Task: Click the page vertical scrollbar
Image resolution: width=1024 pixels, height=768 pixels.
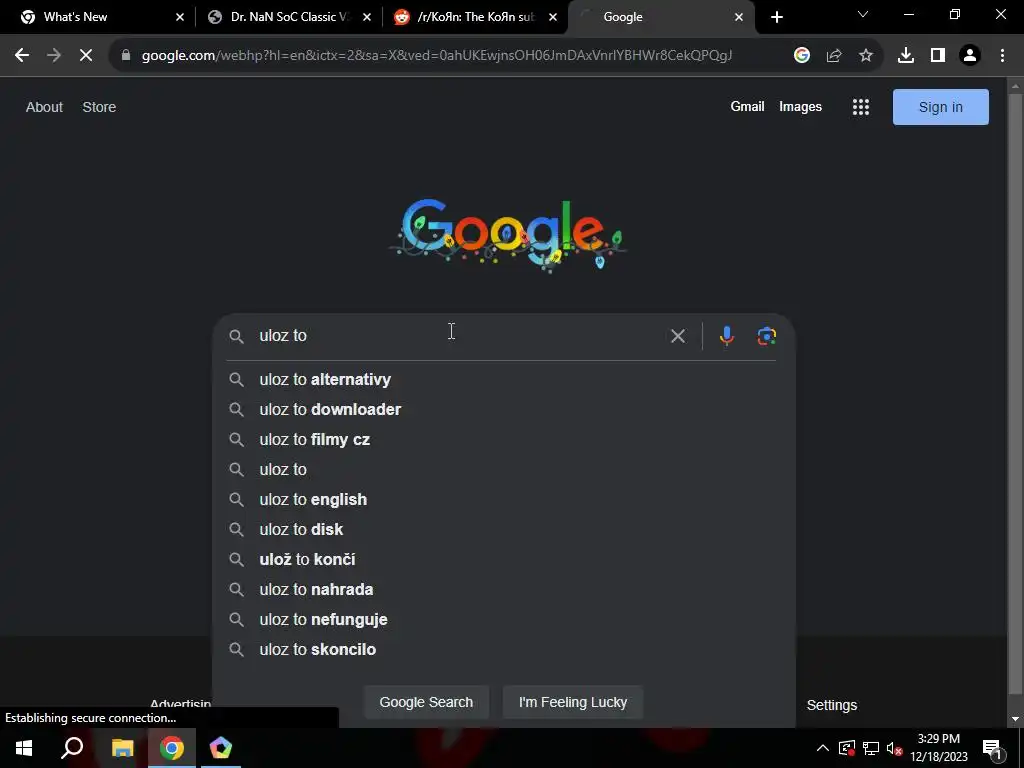Action: [1015, 395]
